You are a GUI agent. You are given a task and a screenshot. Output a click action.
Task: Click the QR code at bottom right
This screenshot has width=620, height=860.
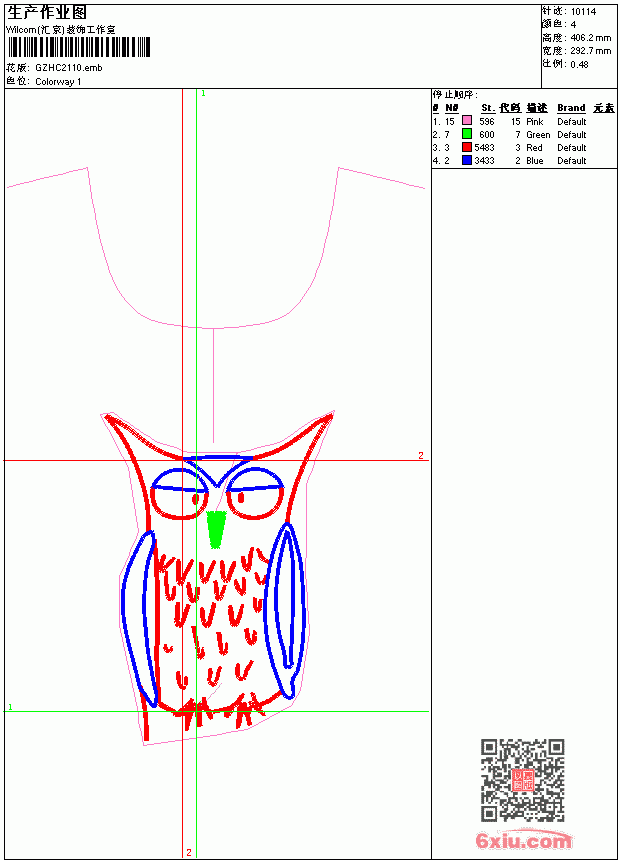point(523,780)
